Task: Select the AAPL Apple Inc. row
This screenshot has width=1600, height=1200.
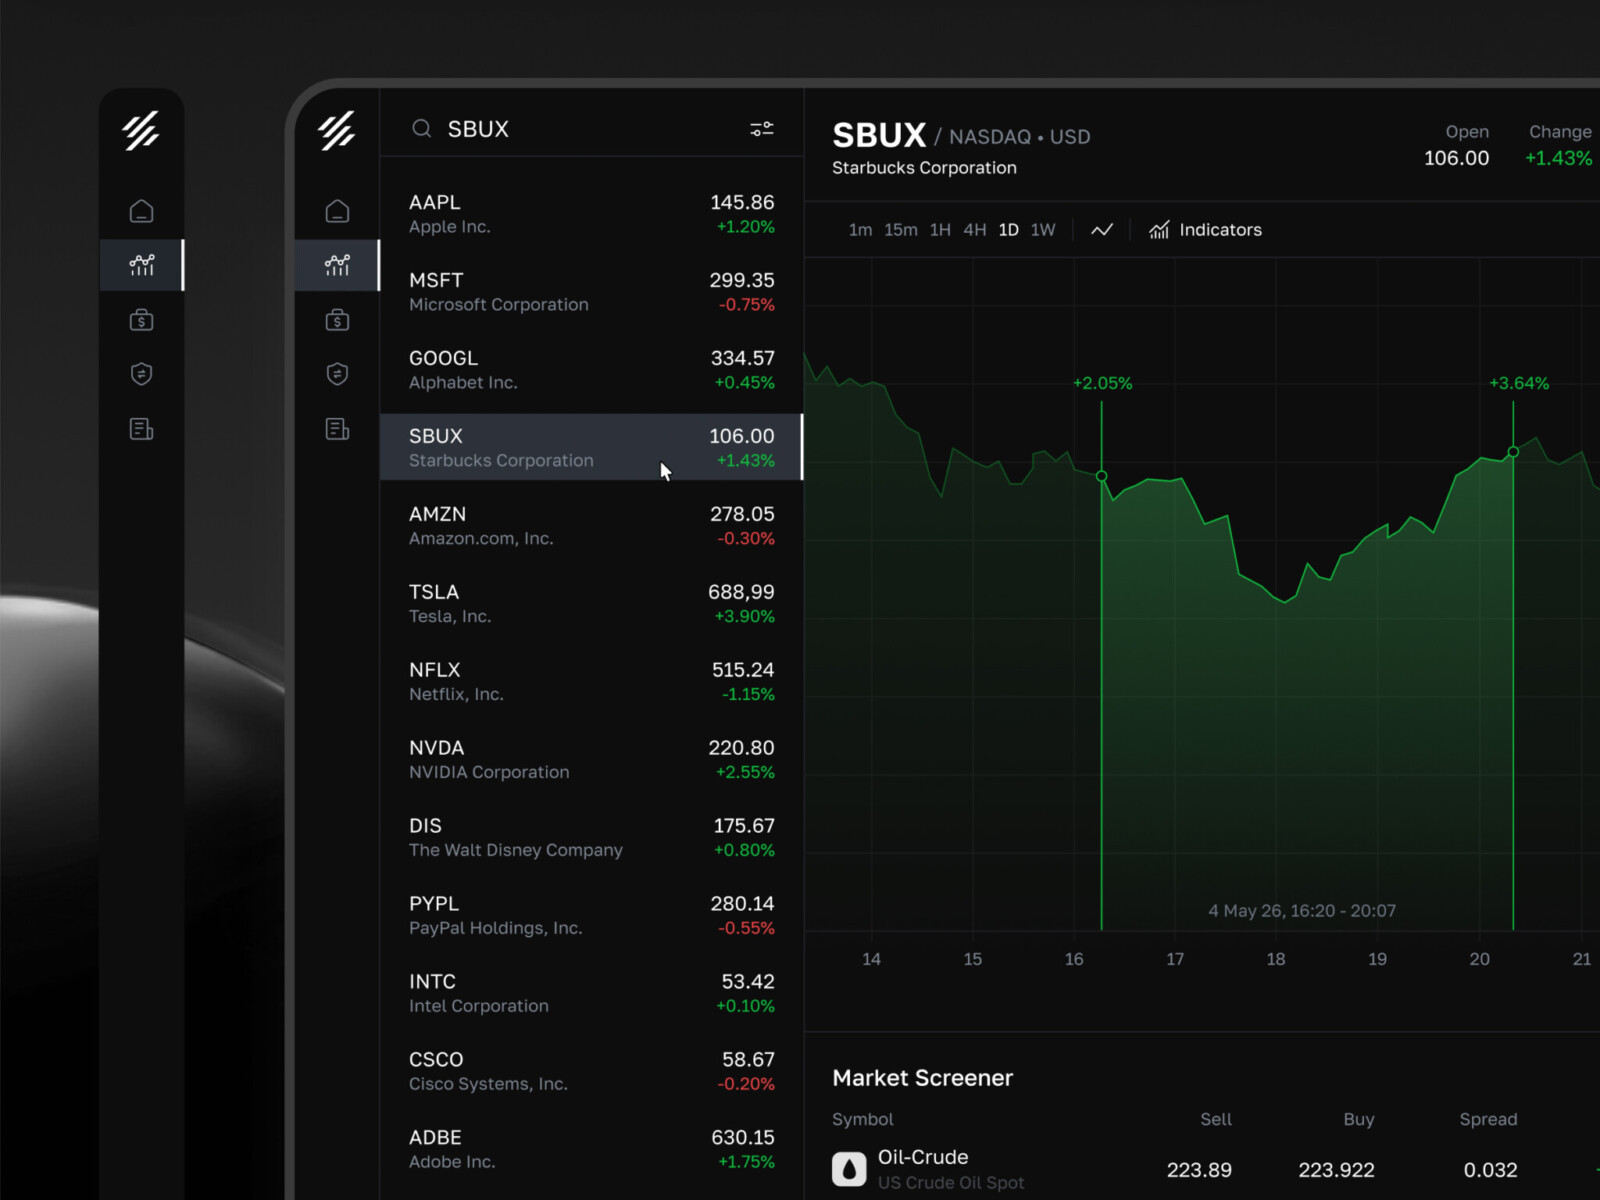Action: [x=592, y=214]
